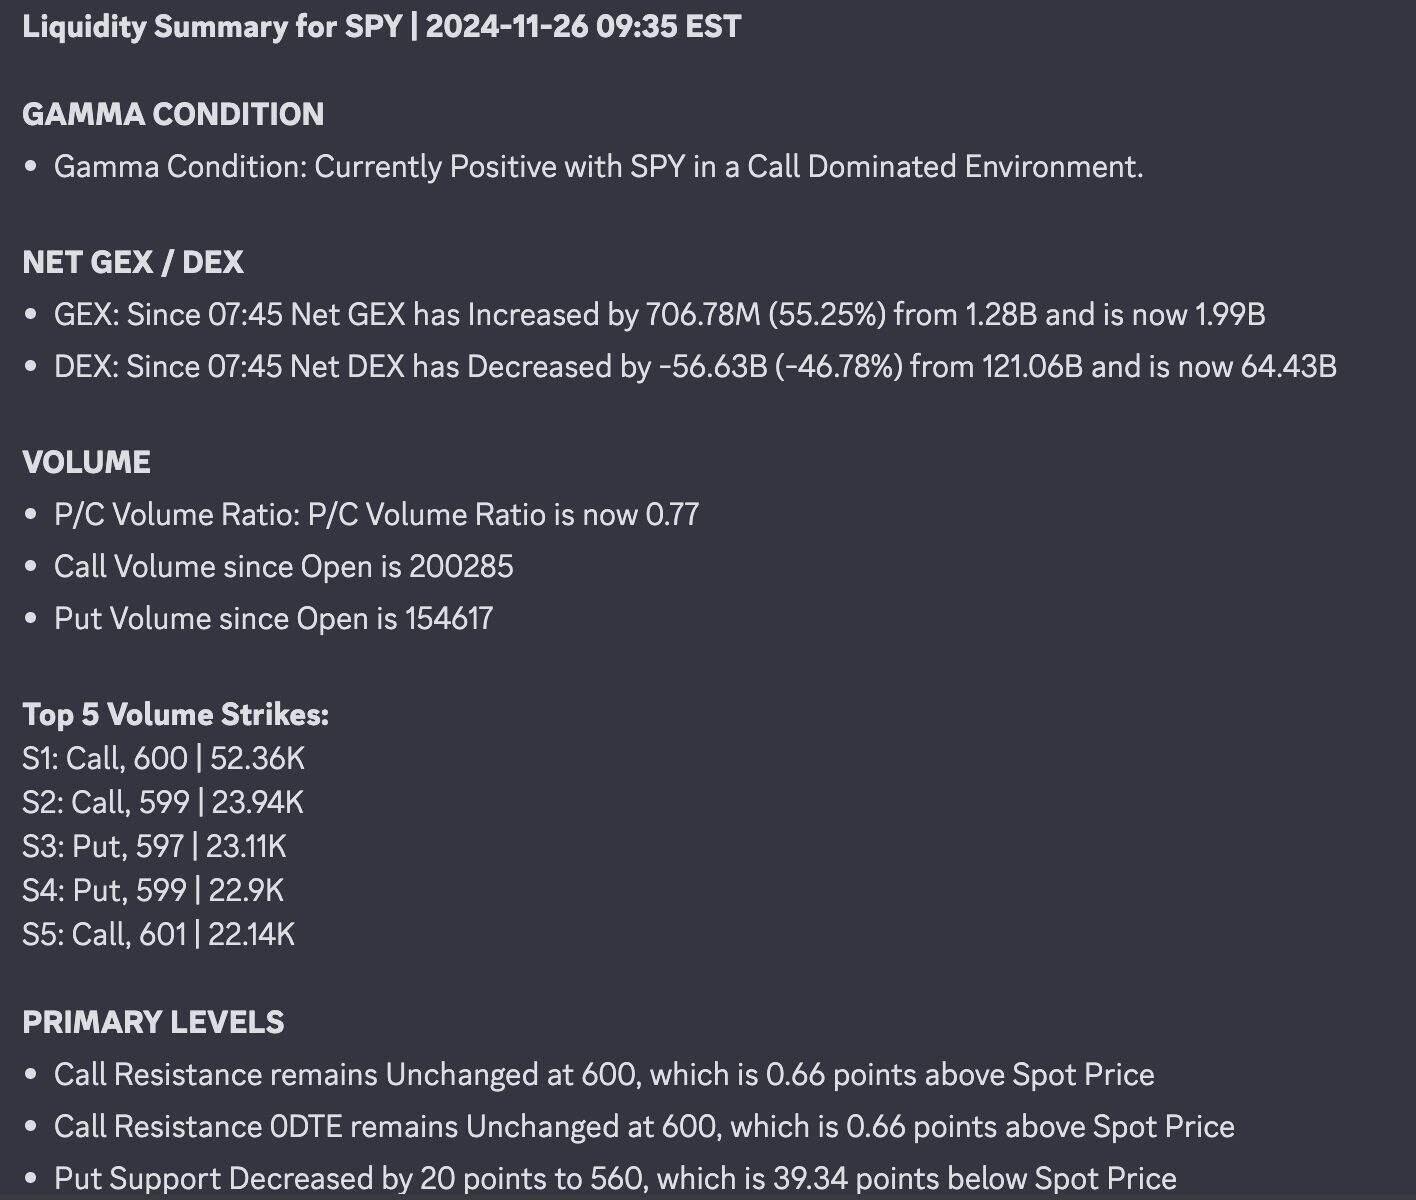Click the GEX Net GEX Increased line
The image size is (1416, 1200).
click(x=659, y=314)
